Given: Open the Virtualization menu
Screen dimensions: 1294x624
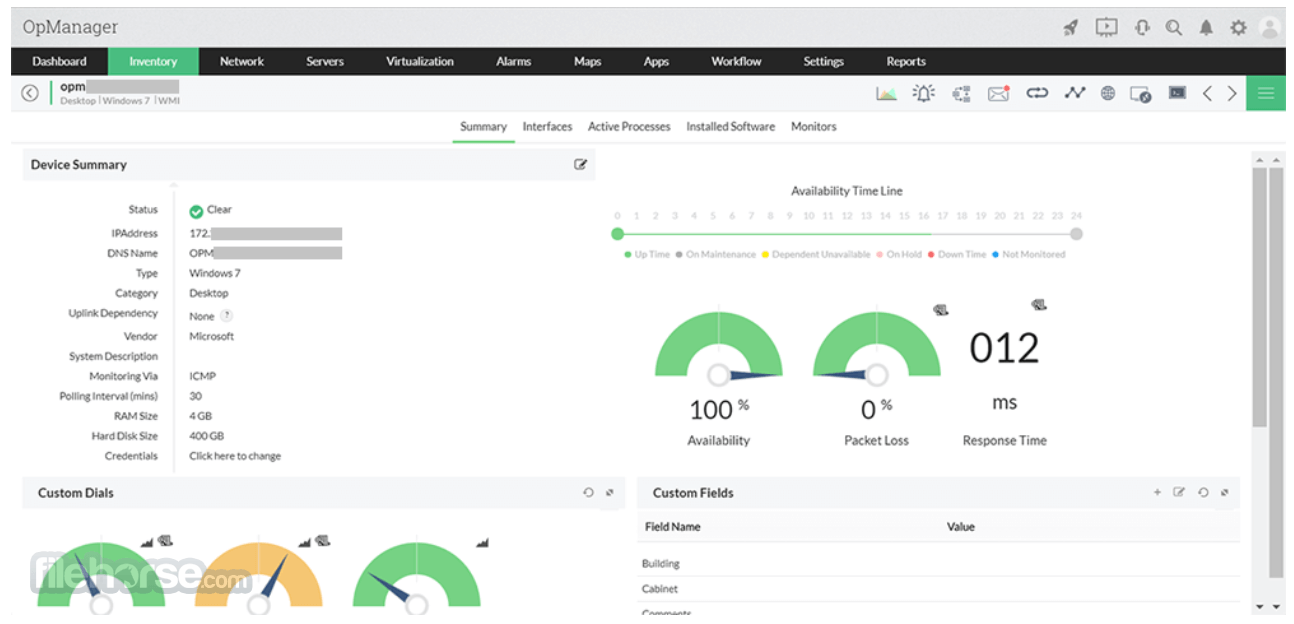Looking at the screenshot, I should [x=420, y=61].
